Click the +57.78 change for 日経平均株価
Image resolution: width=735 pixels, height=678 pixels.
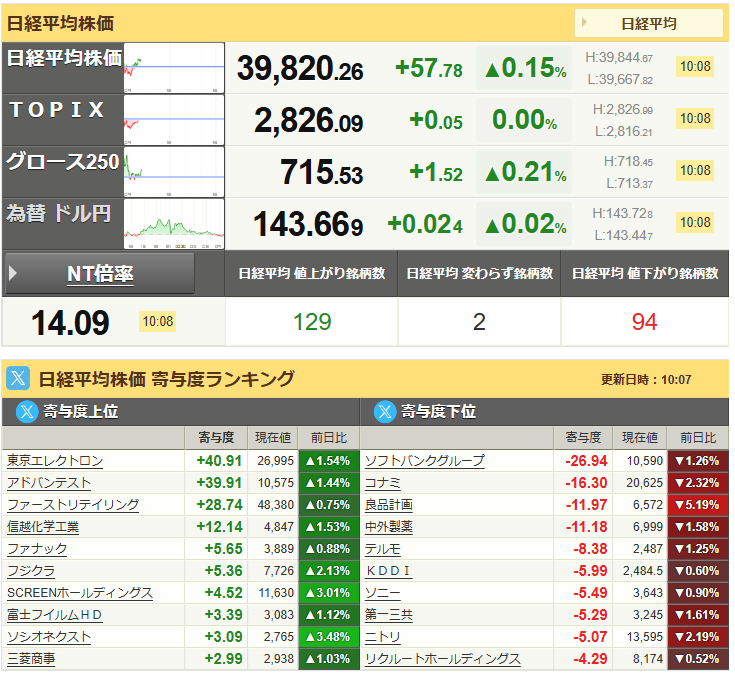tap(429, 68)
